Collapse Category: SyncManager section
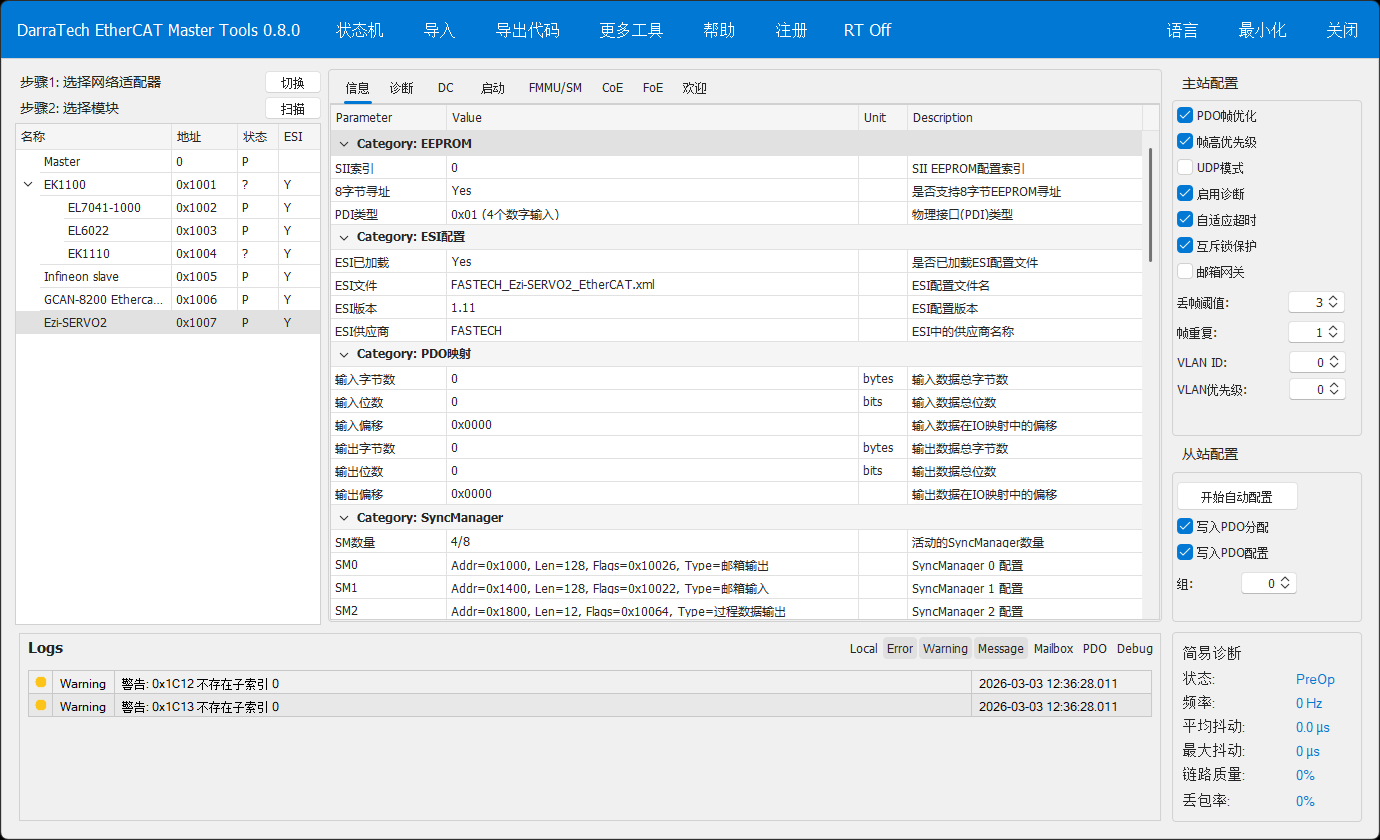The width and height of the screenshot is (1380, 840). pyautogui.click(x=344, y=518)
